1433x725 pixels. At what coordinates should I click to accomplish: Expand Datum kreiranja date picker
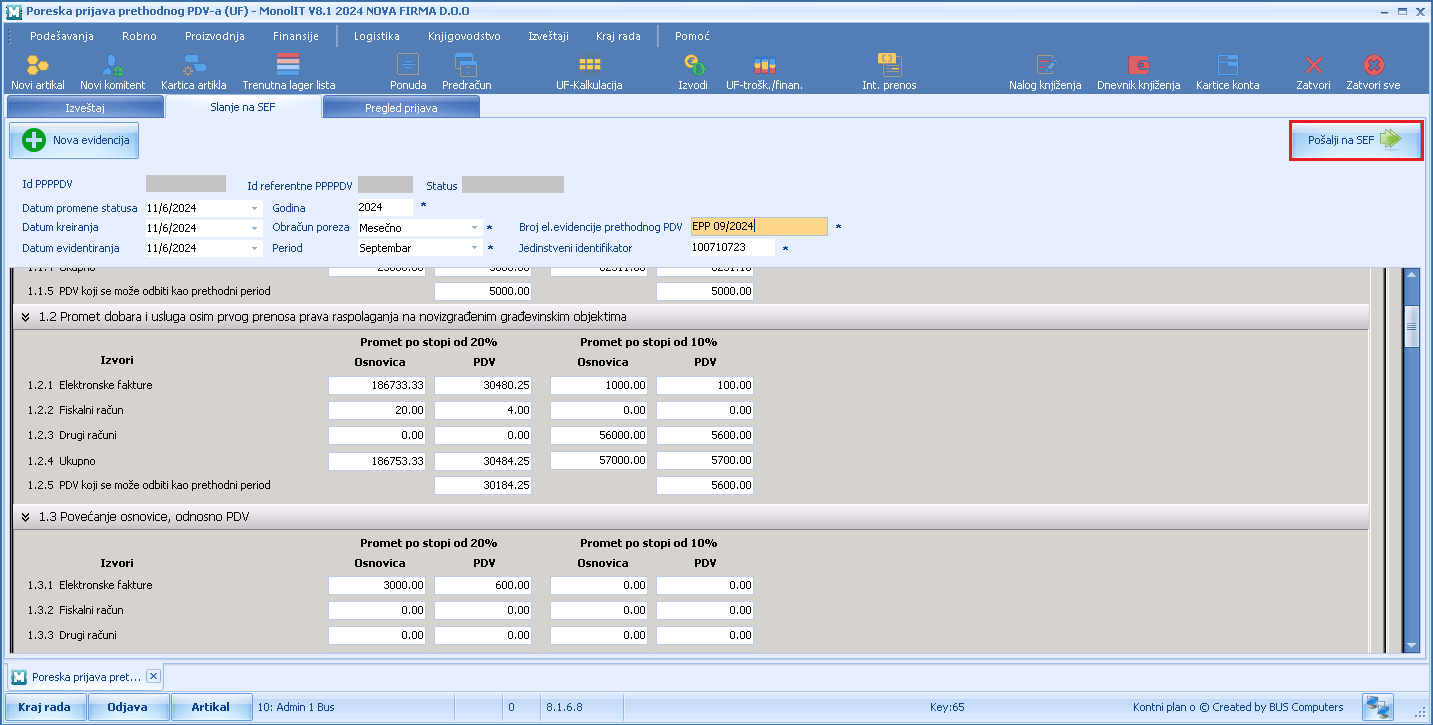[254, 228]
